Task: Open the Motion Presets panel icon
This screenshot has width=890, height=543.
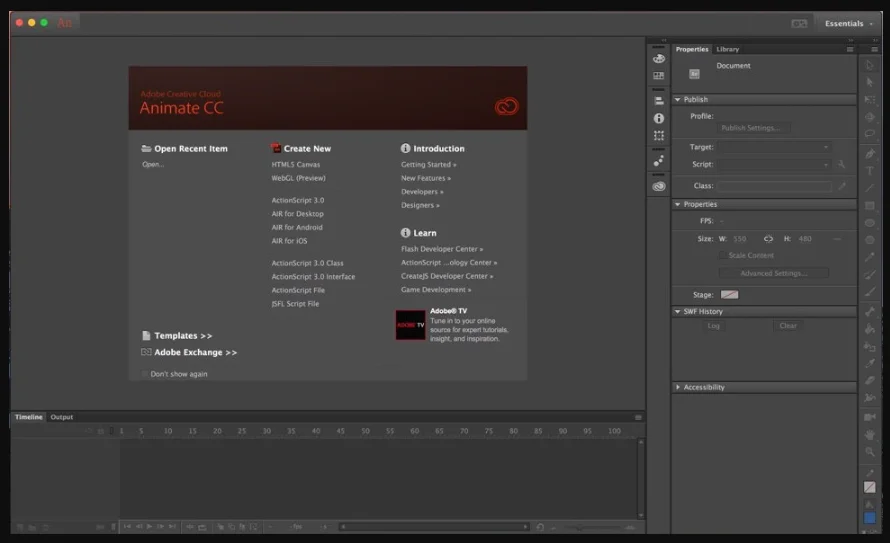Action: pyautogui.click(x=658, y=161)
